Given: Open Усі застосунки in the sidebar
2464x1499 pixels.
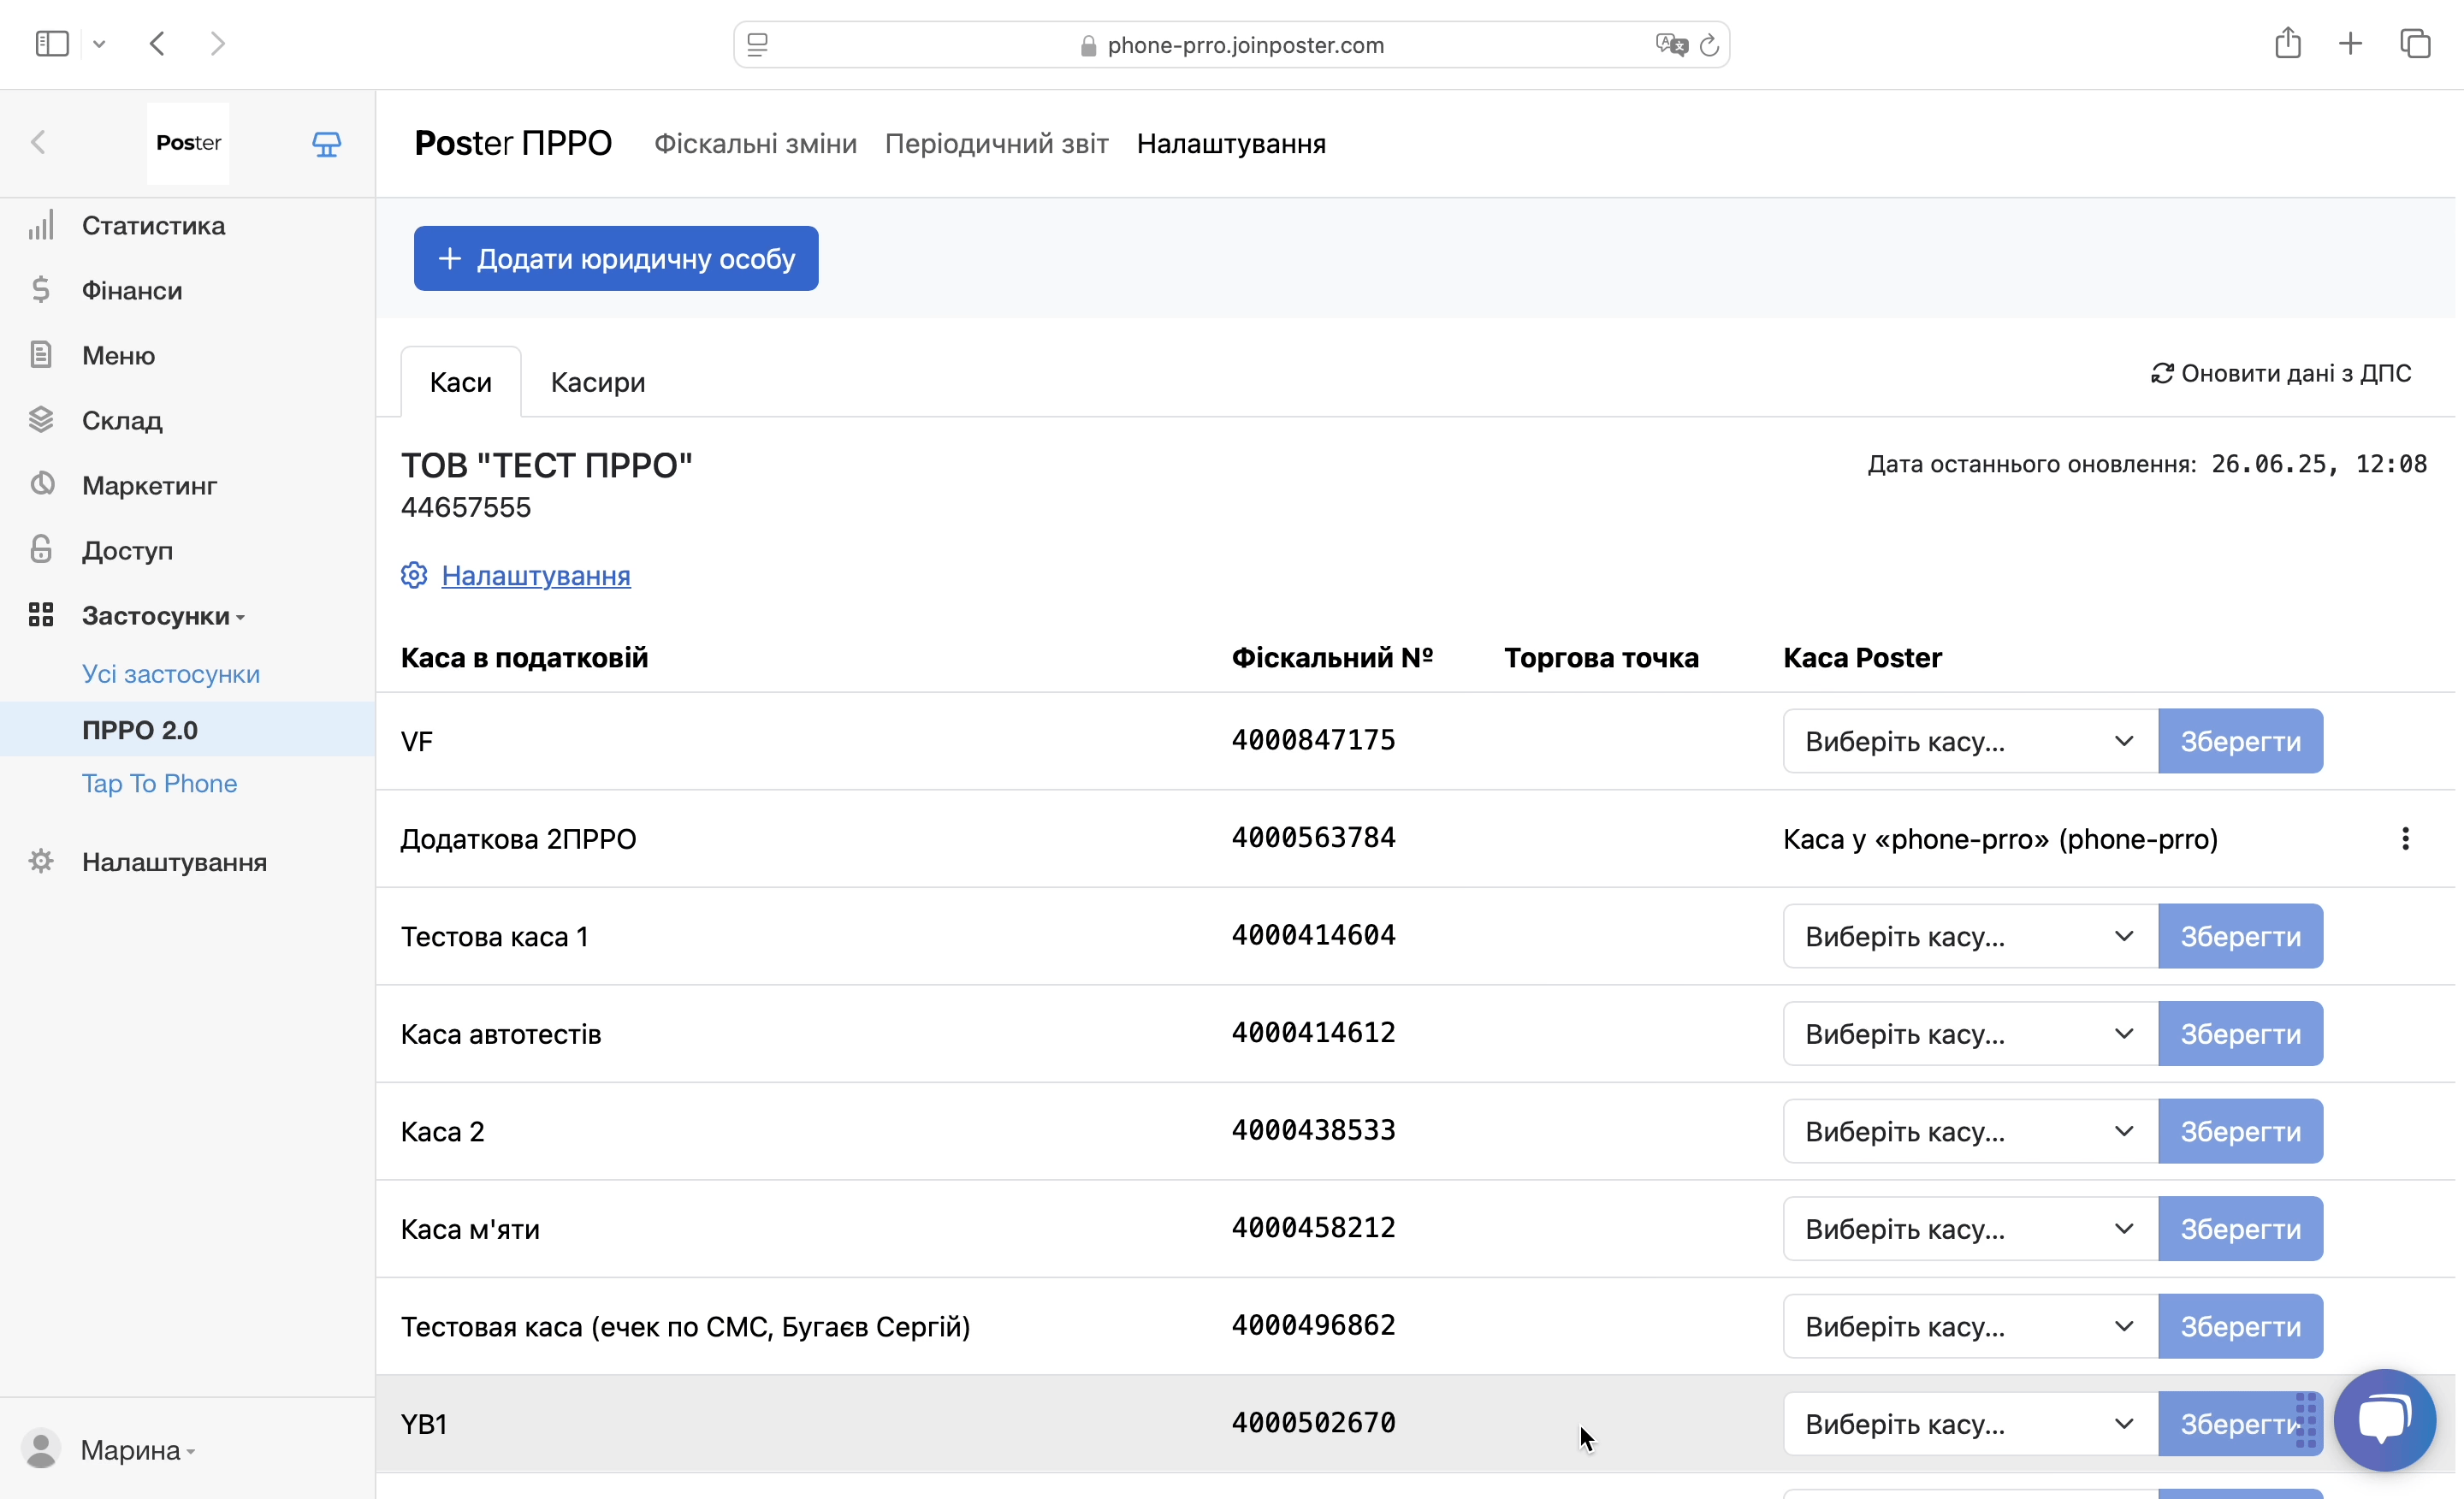Looking at the screenshot, I should click(171, 674).
